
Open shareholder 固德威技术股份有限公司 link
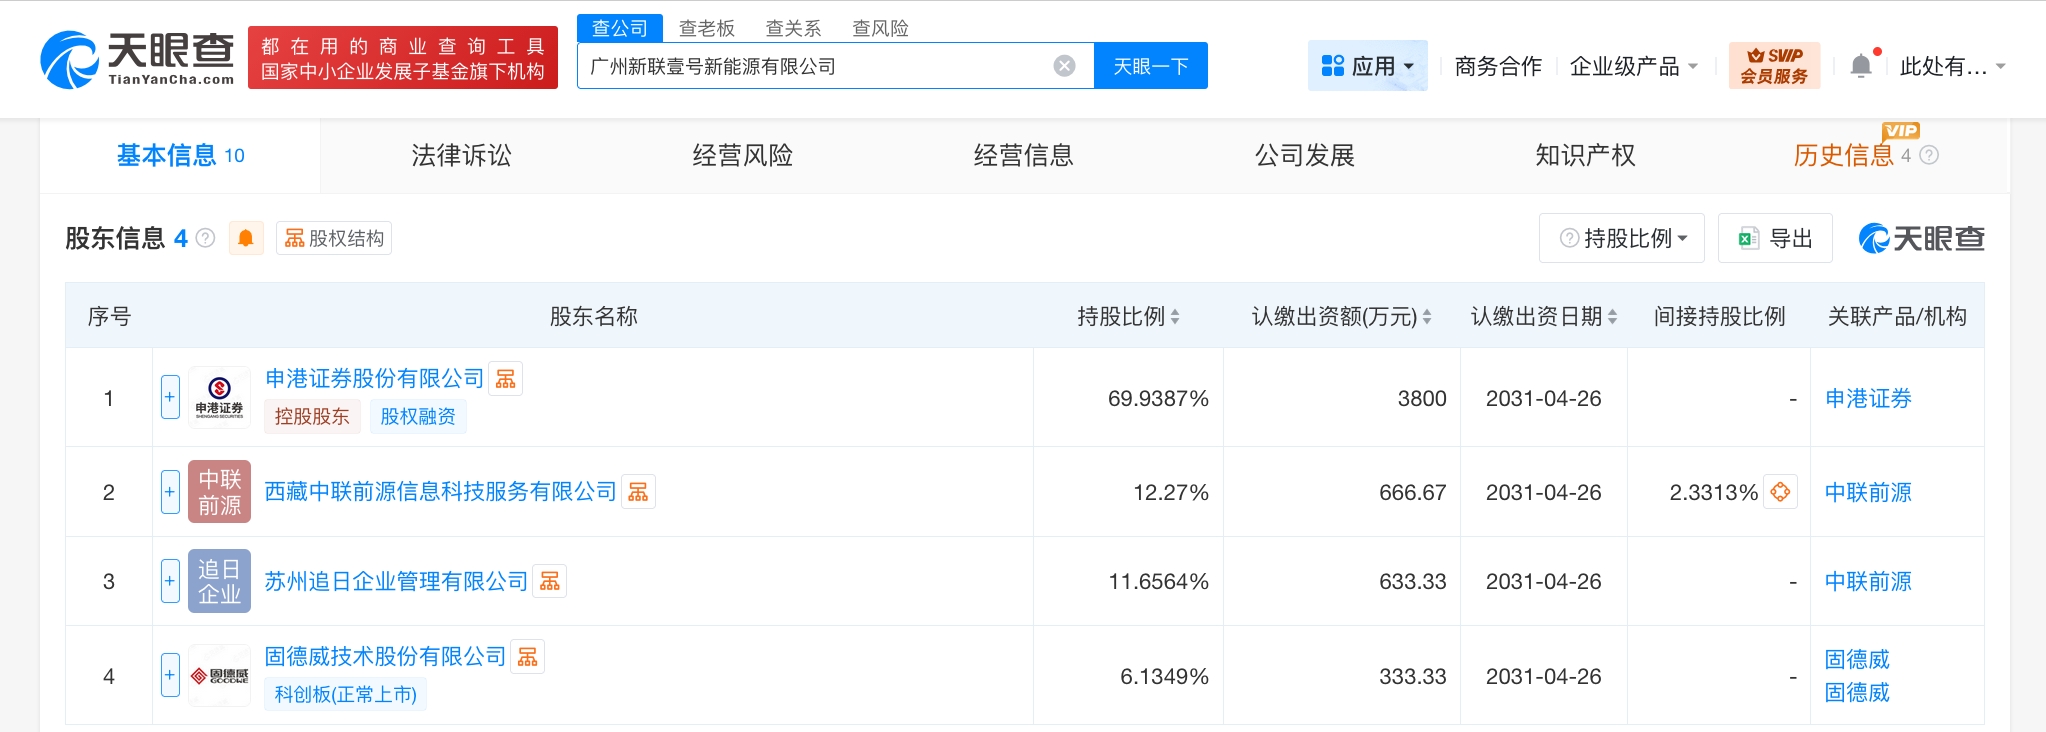(385, 656)
